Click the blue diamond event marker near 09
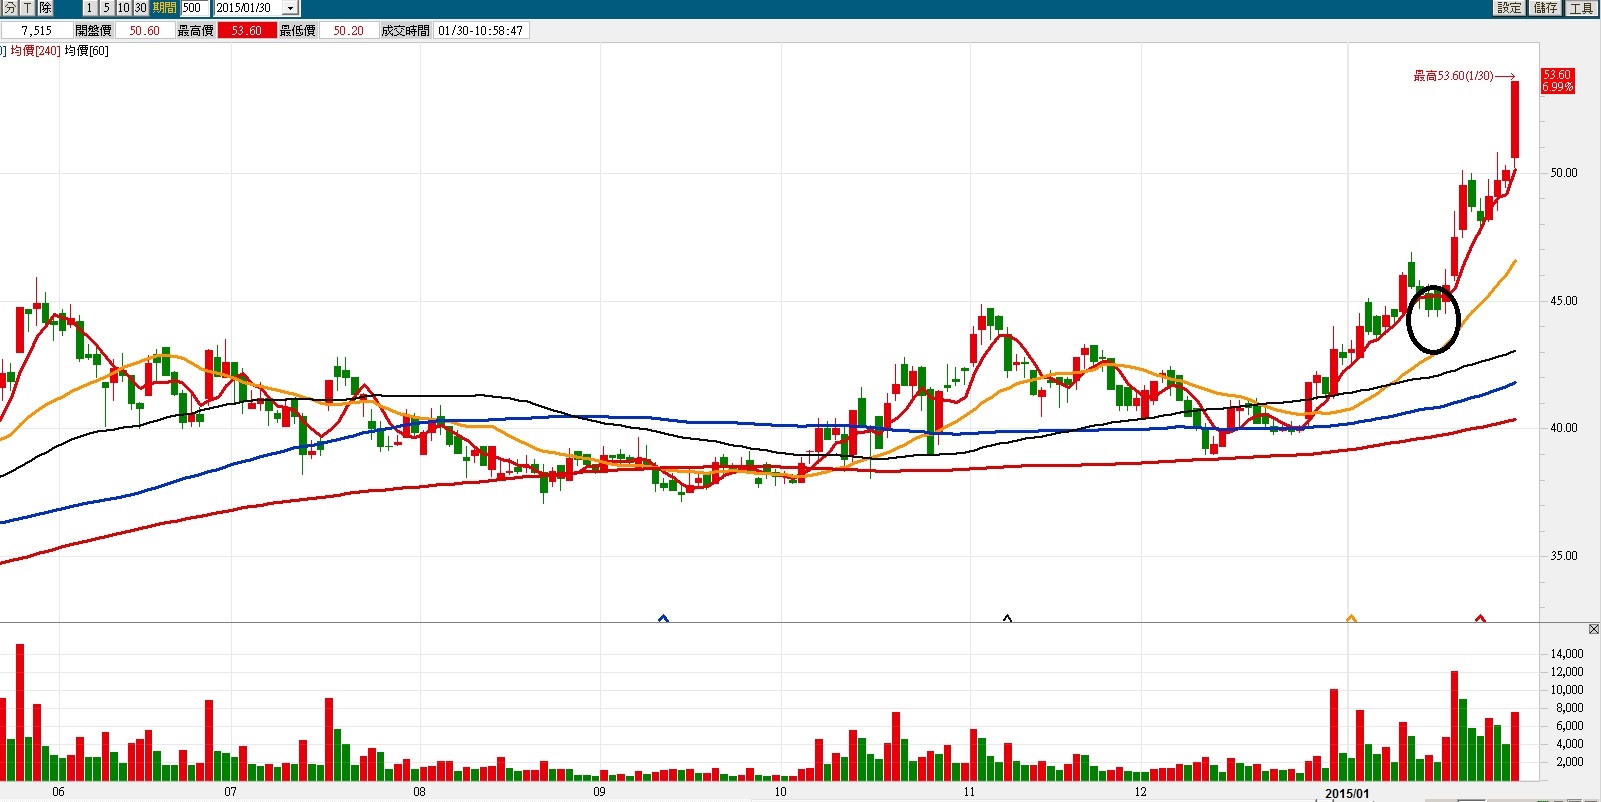1601x802 pixels. pyautogui.click(x=663, y=619)
